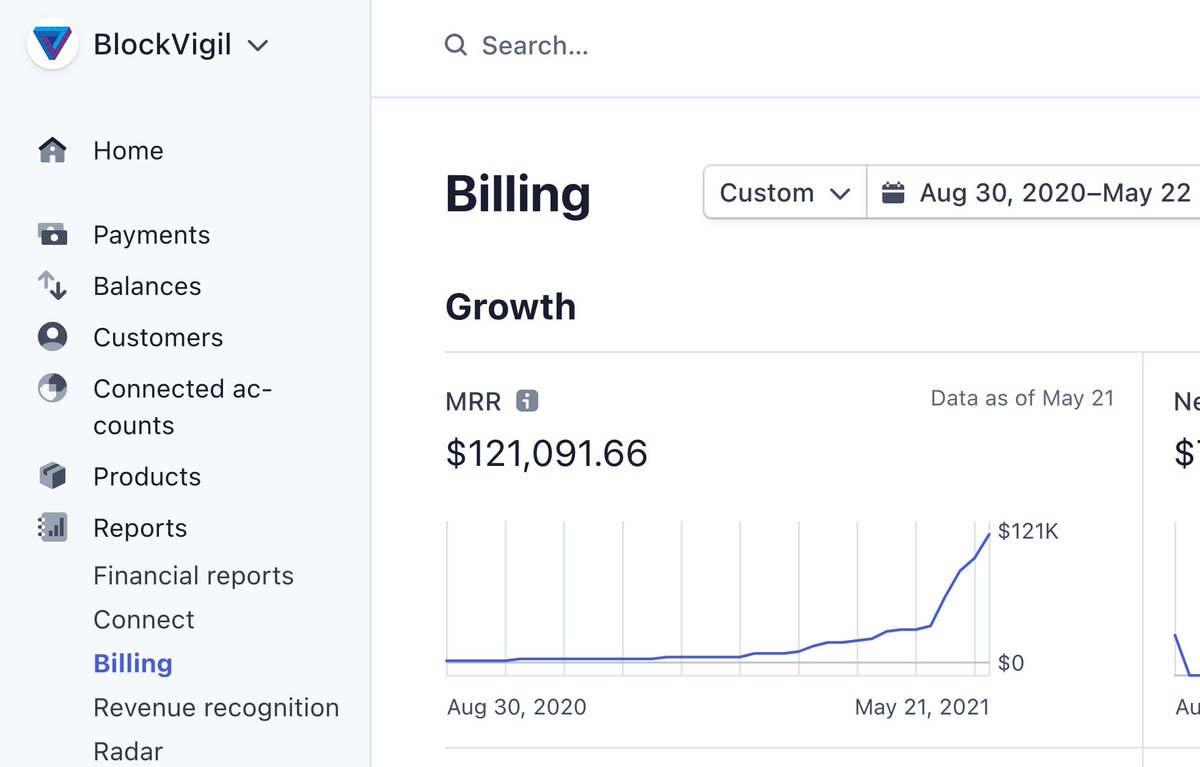Viewport: 1200px width, 767px height.
Task: Click the Home house icon
Action: point(52,151)
